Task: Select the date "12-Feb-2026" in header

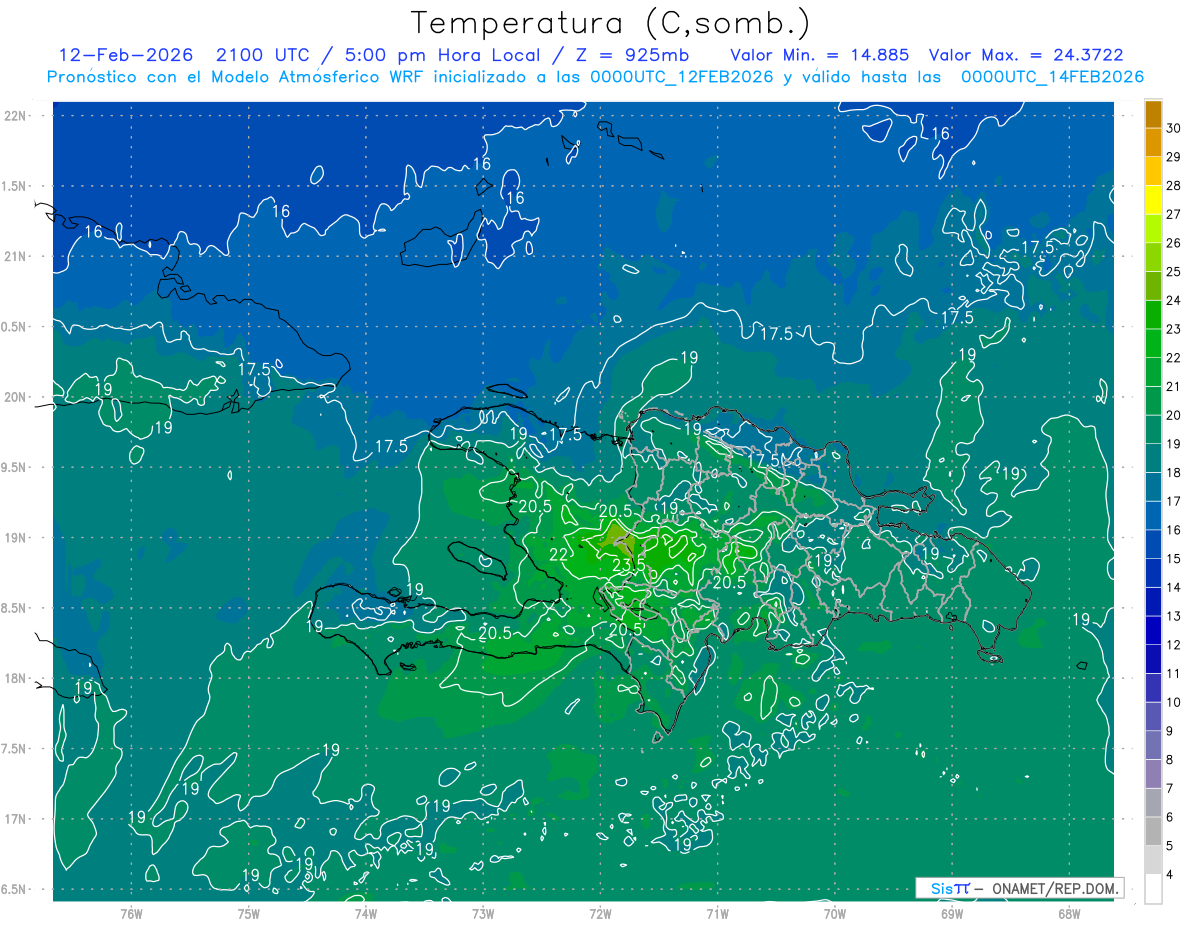Action: click(127, 55)
